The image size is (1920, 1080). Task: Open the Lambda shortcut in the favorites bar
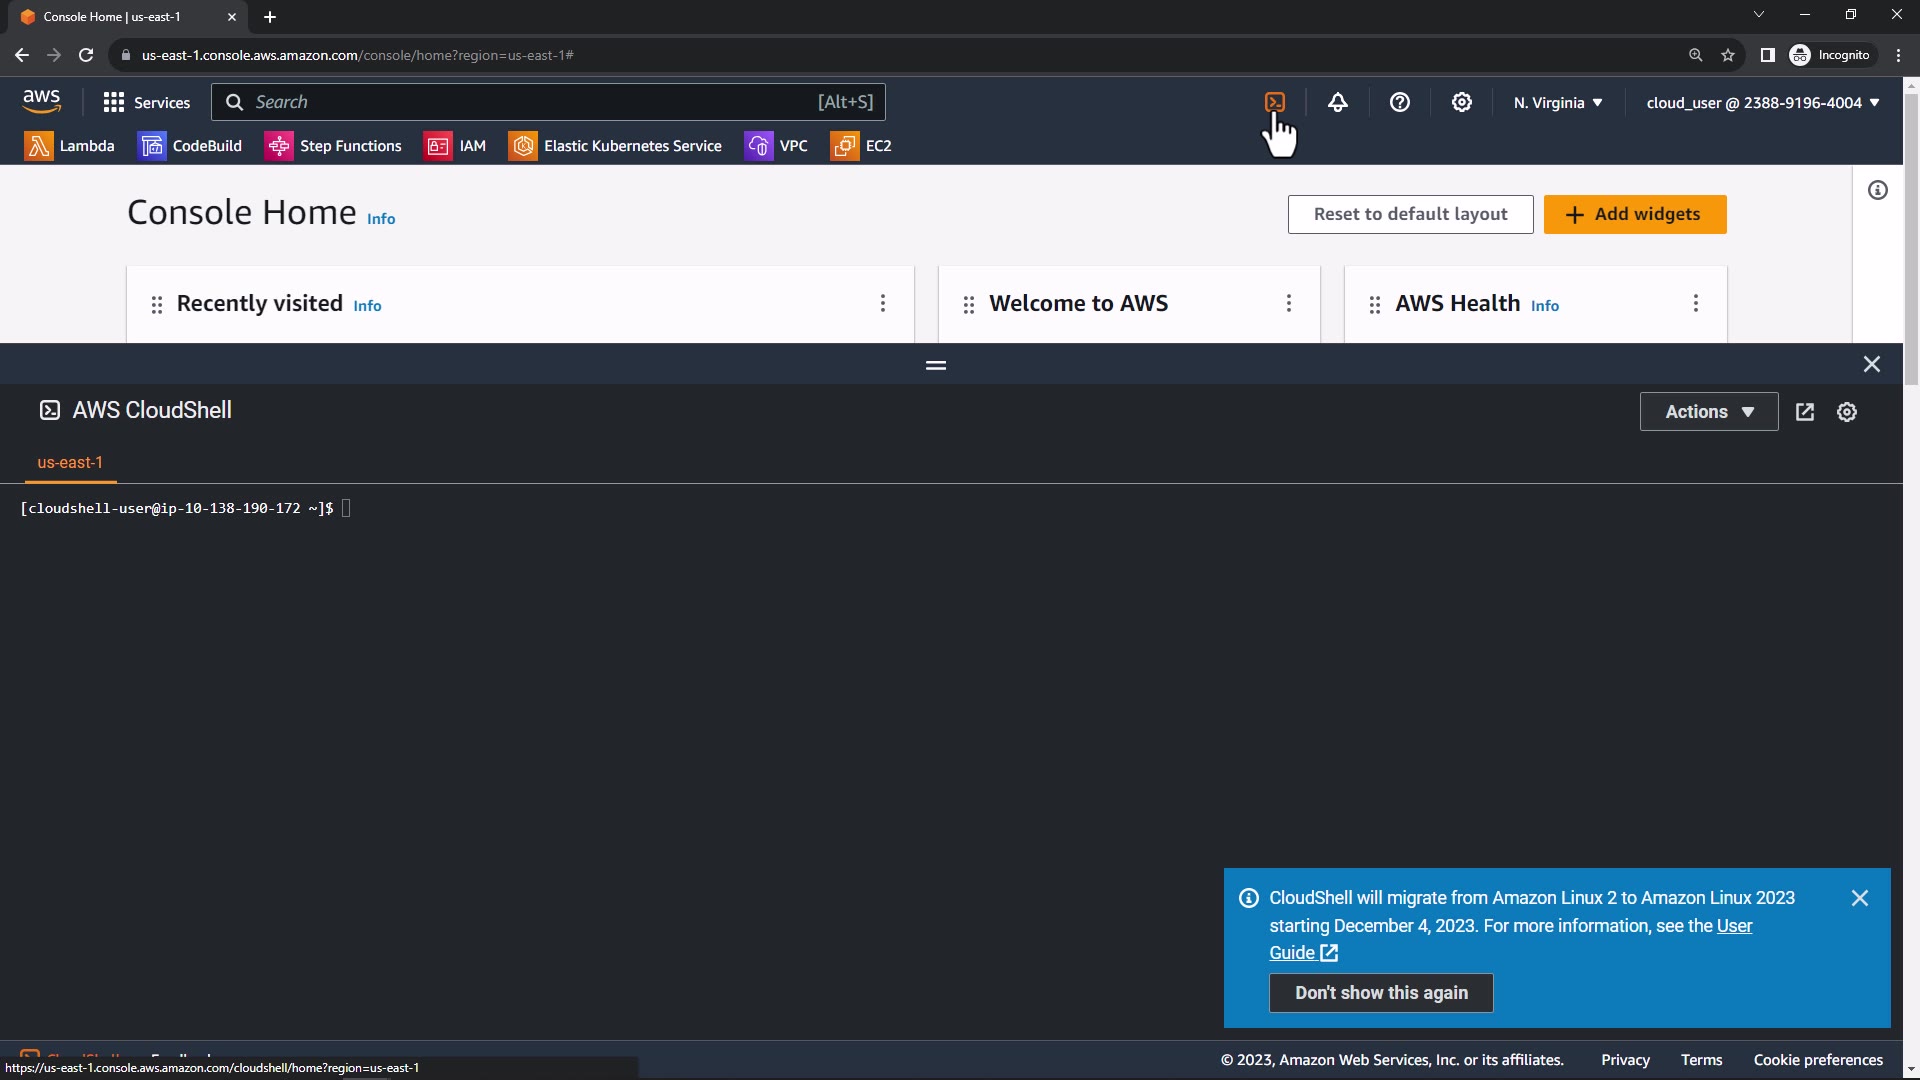(x=69, y=146)
